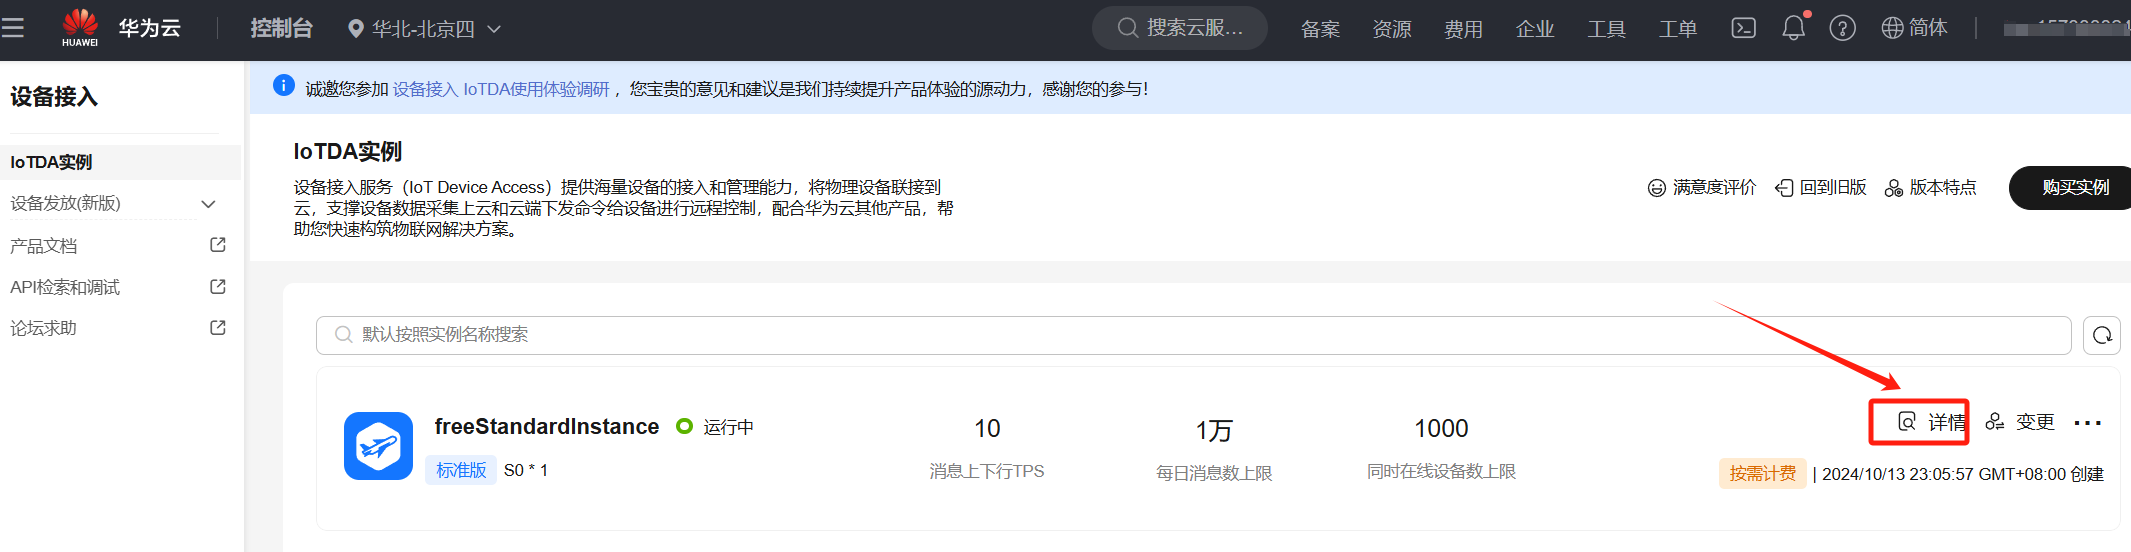Open the 费用 menu
The width and height of the screenshot is (2131, 552).
click(x=1463, y=29)
